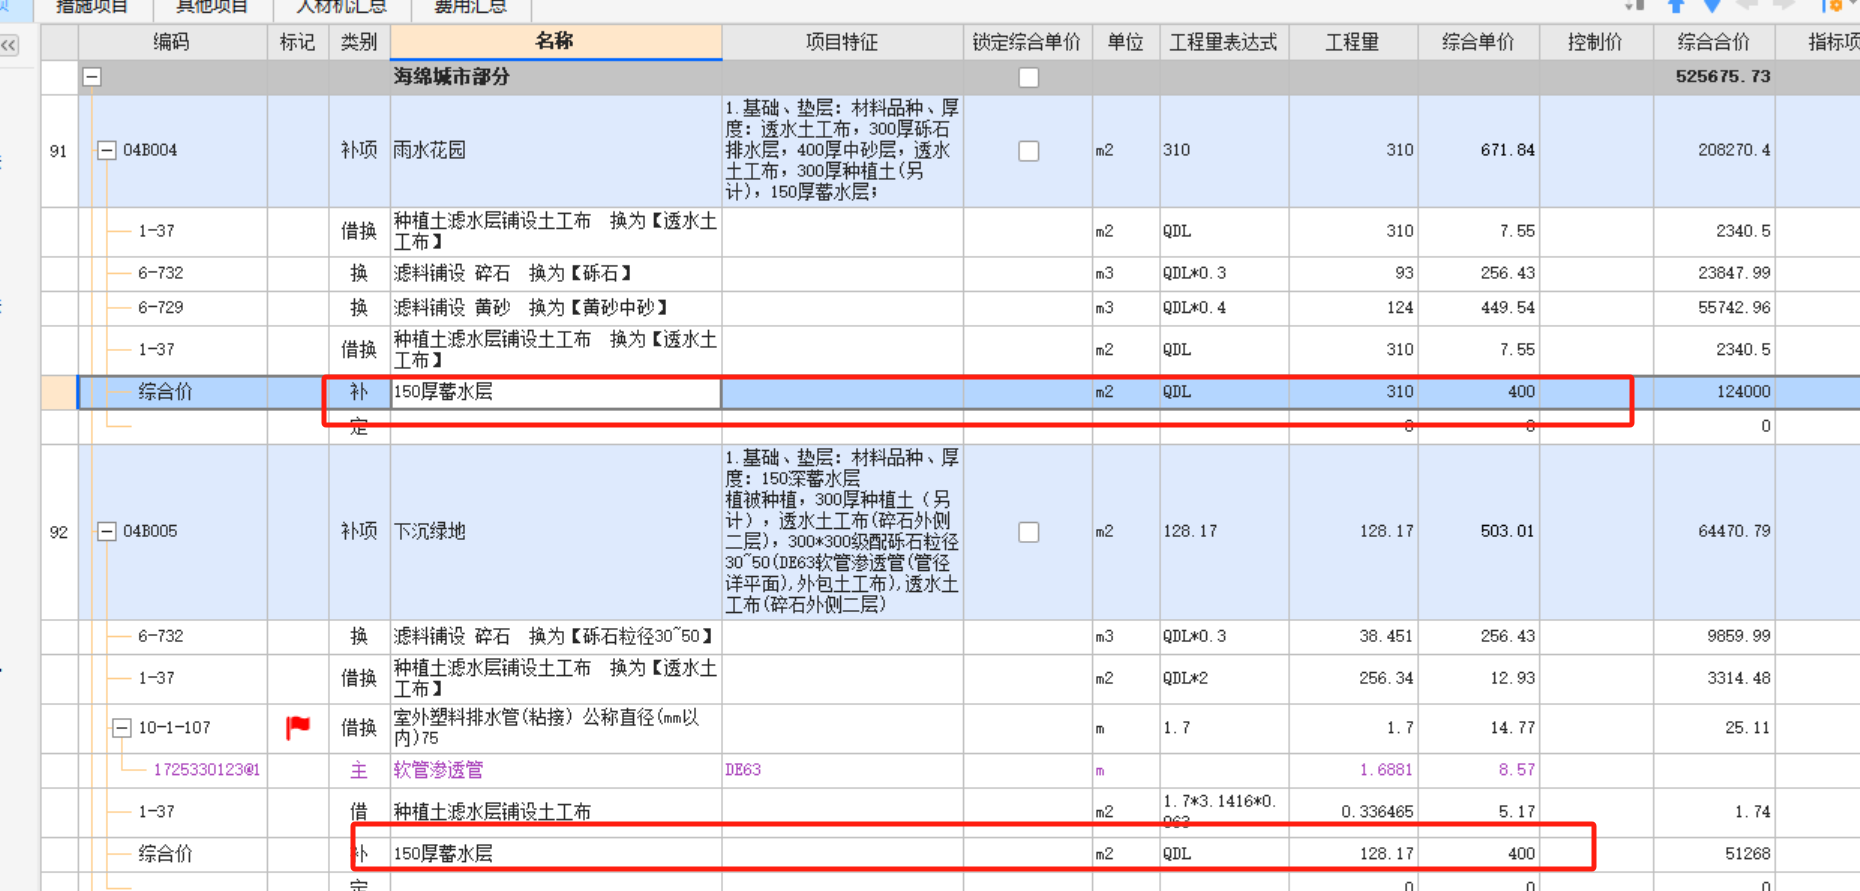Click the 工程量表达式 column header
1860x891 pixels.
[1224, 42]
